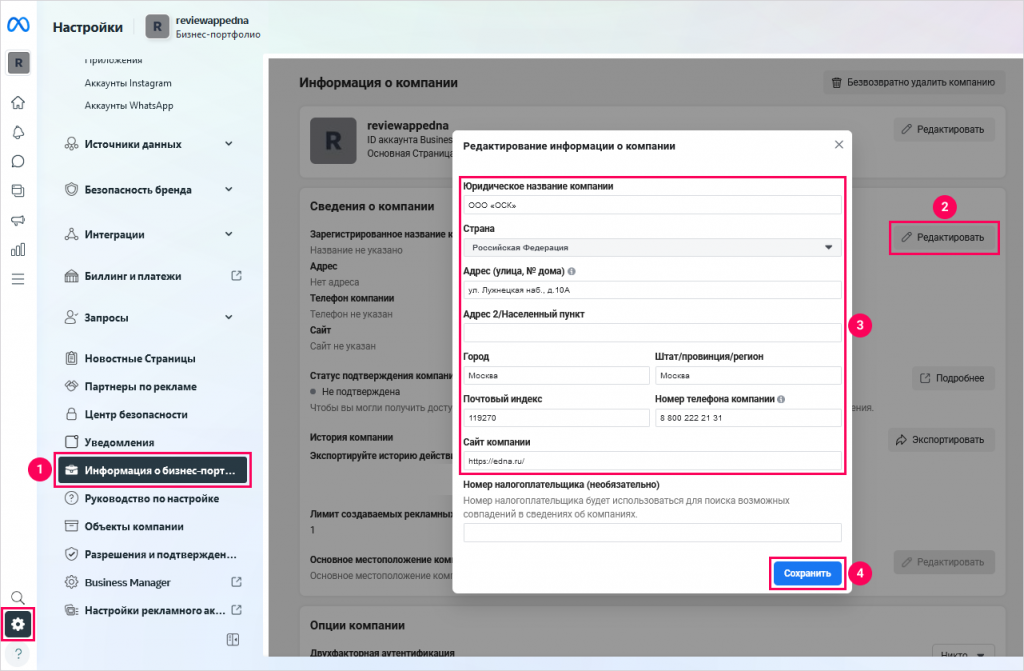
Task: Open the help question mark icon
Action: pyautogui.click(x=18, y=654)
